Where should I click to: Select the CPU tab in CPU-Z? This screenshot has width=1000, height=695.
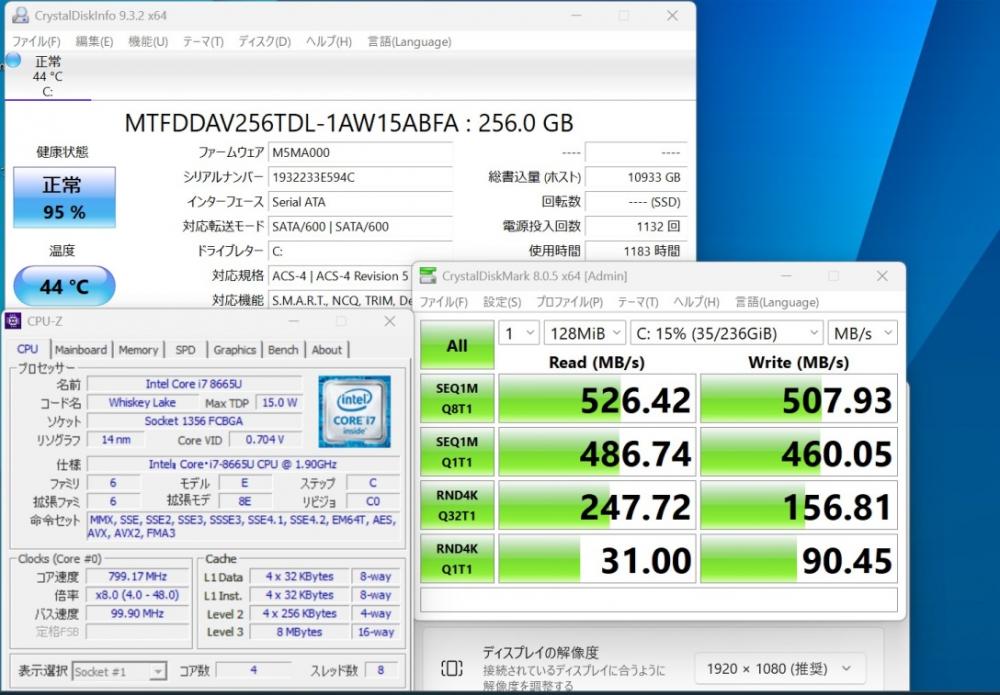tap(27, 349)
